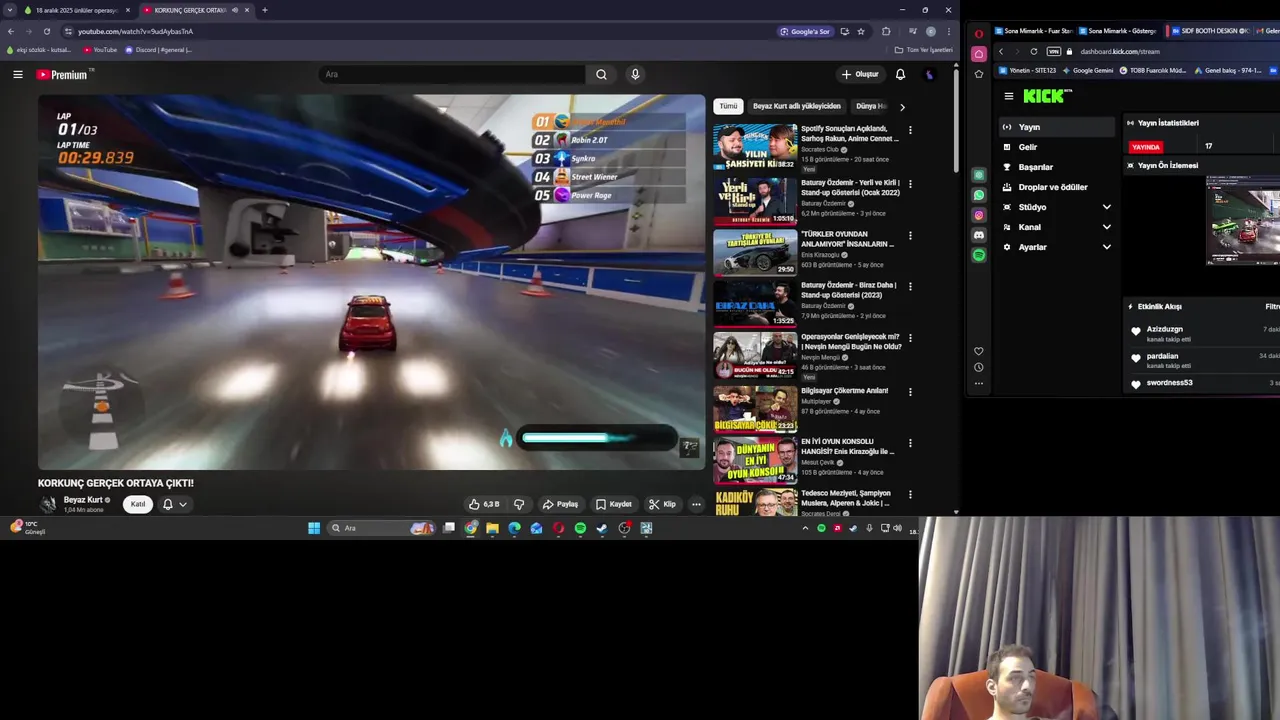Select Beyaz Kurt adlı yükleyiciden chip
Screen dimensions: 1280x720
coord(797,106)
